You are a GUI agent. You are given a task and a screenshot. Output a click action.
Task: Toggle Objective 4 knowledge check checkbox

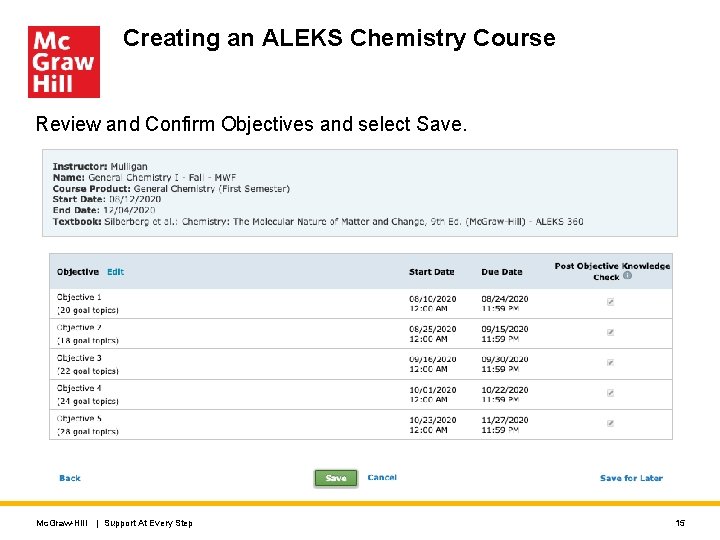click(610, 393)
